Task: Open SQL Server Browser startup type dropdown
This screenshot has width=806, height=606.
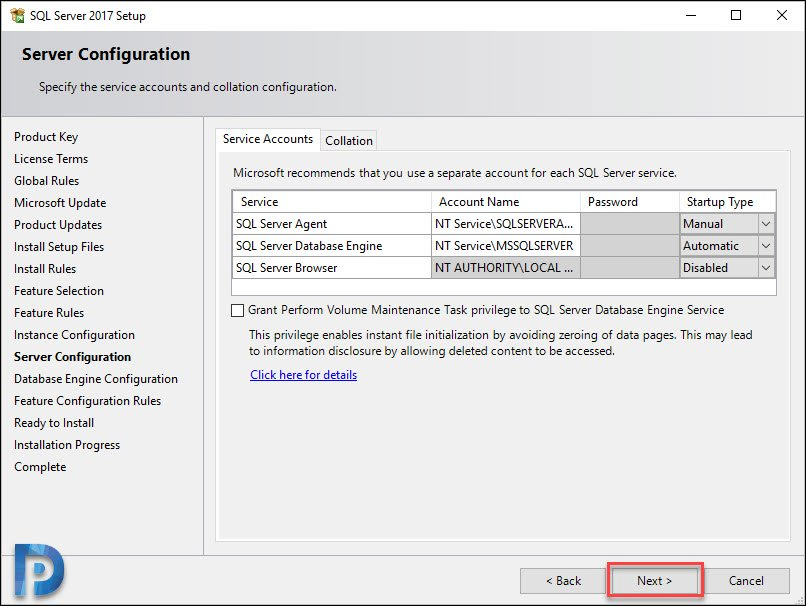Action: point(765,268)
